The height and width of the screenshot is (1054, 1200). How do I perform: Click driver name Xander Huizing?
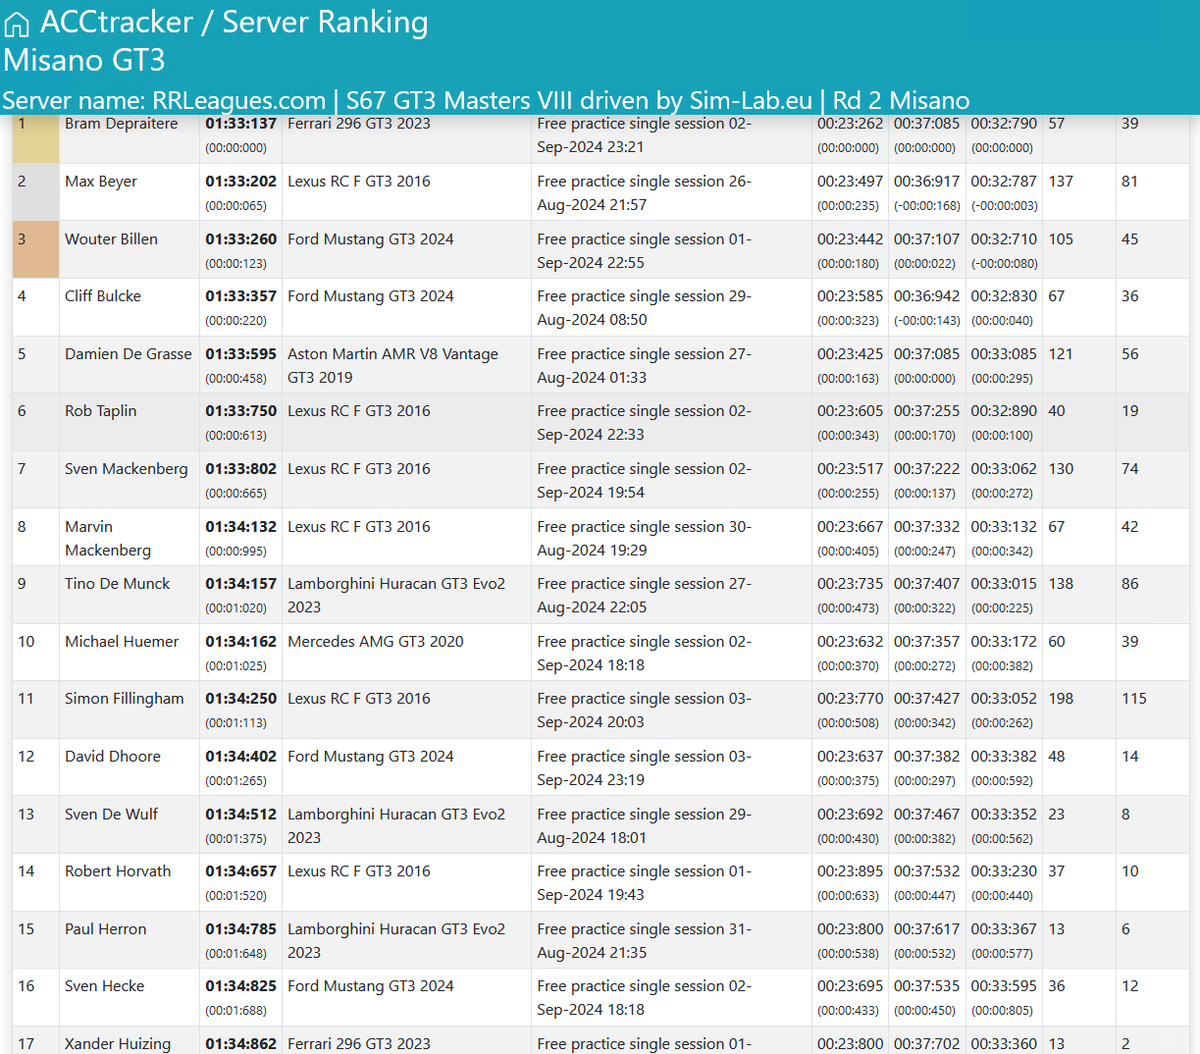[x=118, y=1044]
